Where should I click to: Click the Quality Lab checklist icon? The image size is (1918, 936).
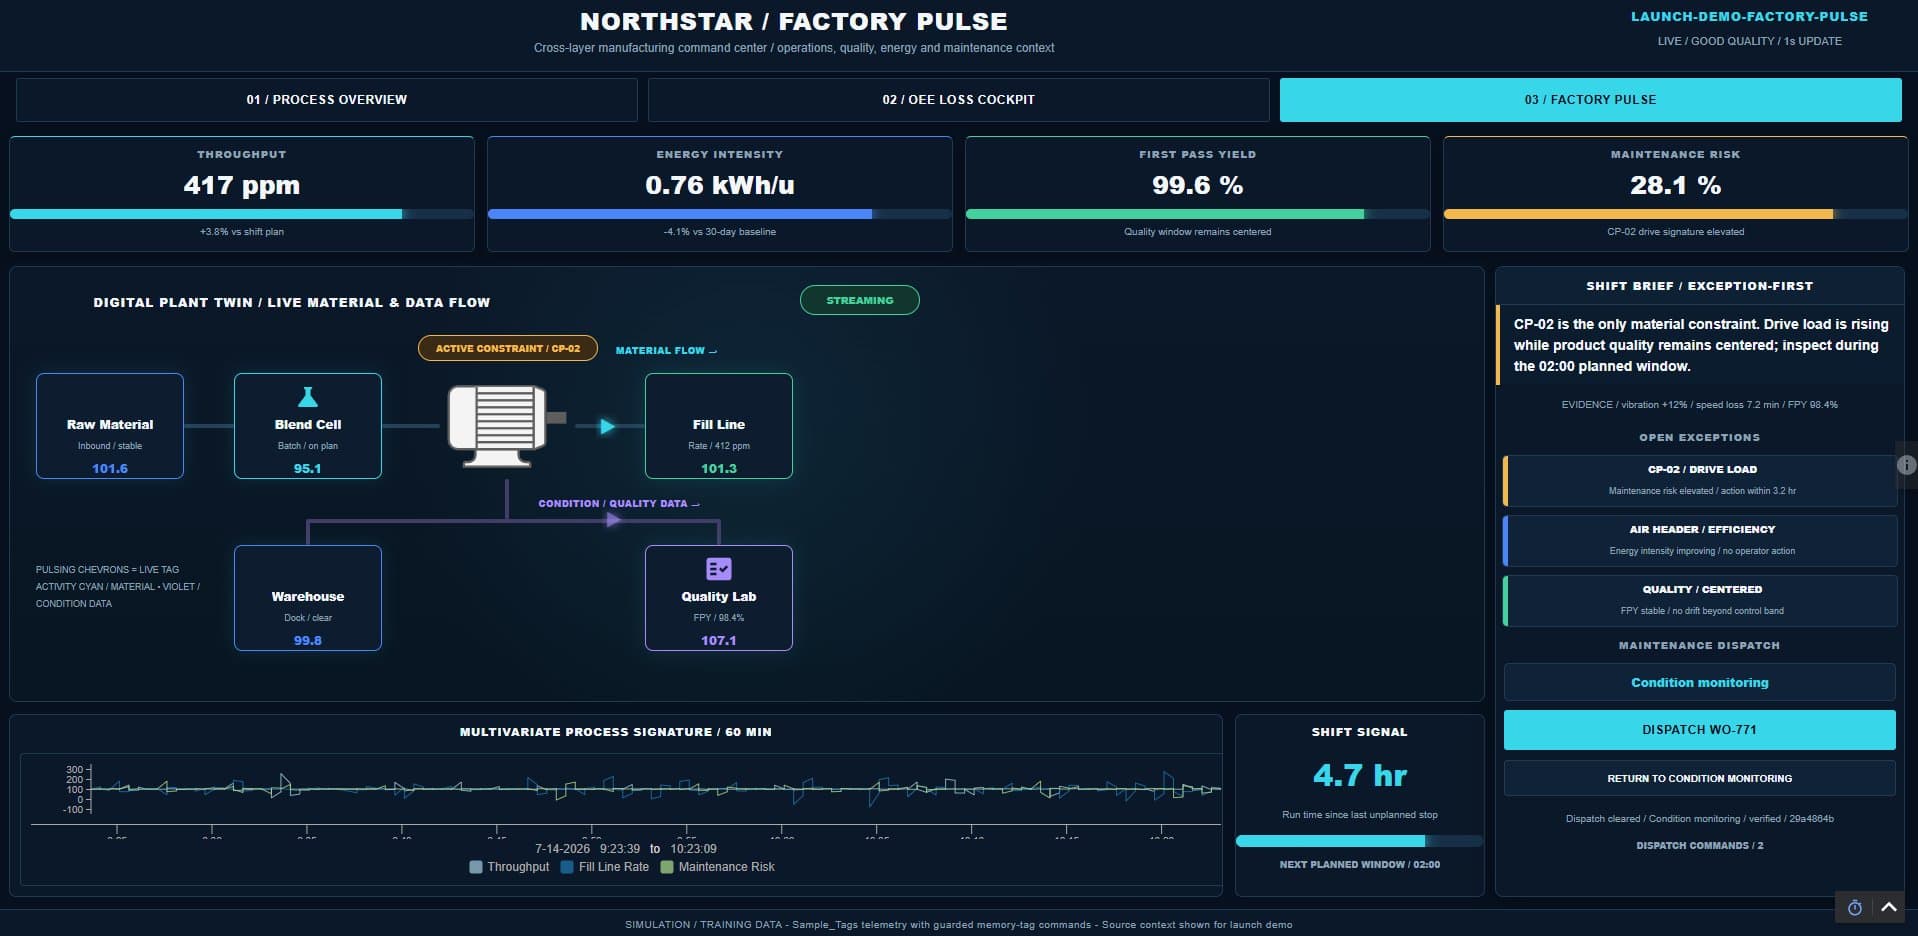tap(719, 569)
